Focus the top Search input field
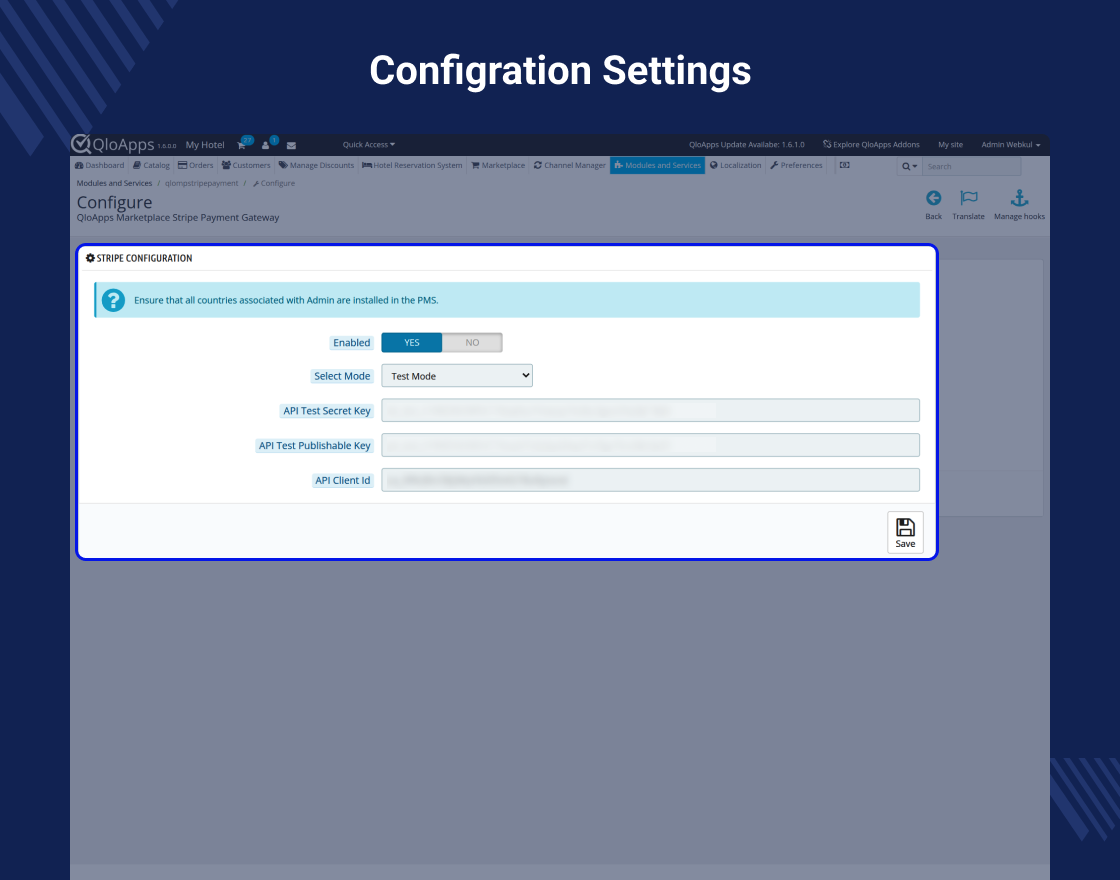 tap(971, 166)
